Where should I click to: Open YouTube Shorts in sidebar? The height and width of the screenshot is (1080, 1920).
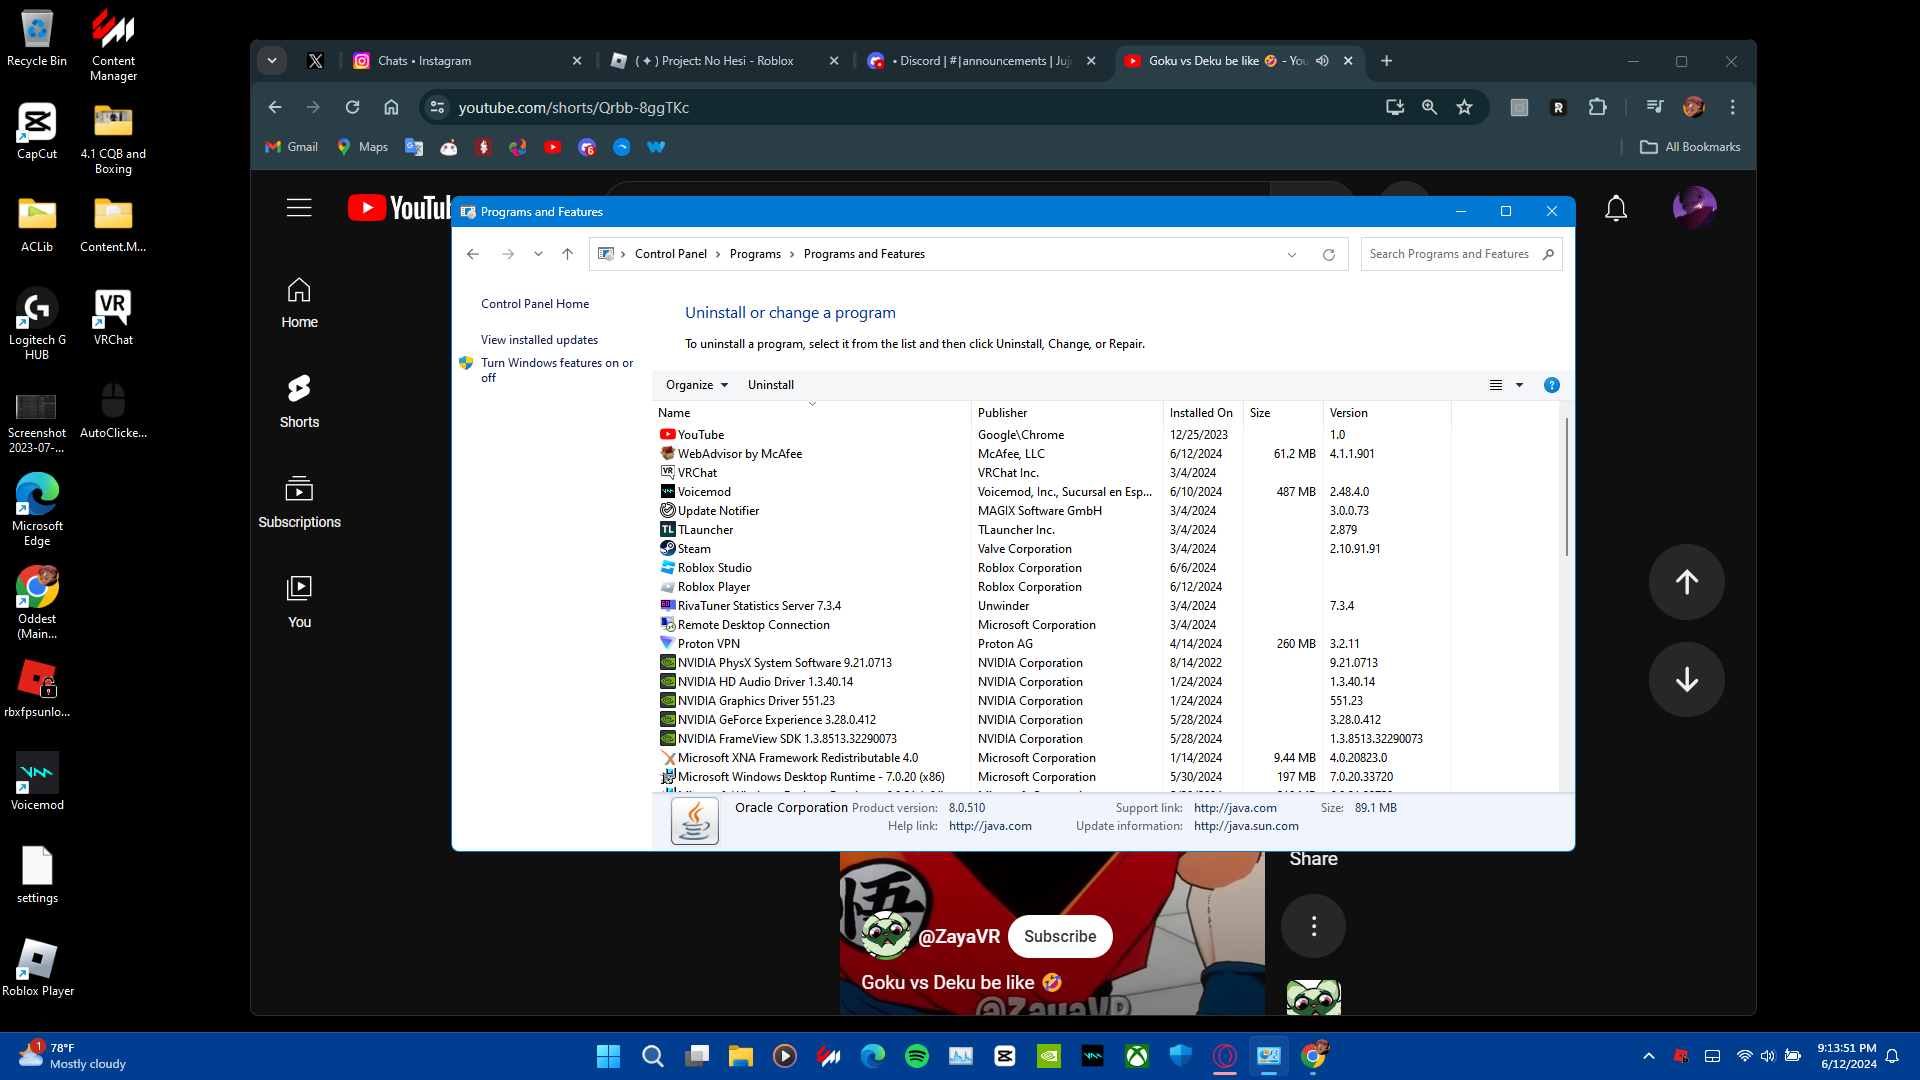[x=299, y=401]
